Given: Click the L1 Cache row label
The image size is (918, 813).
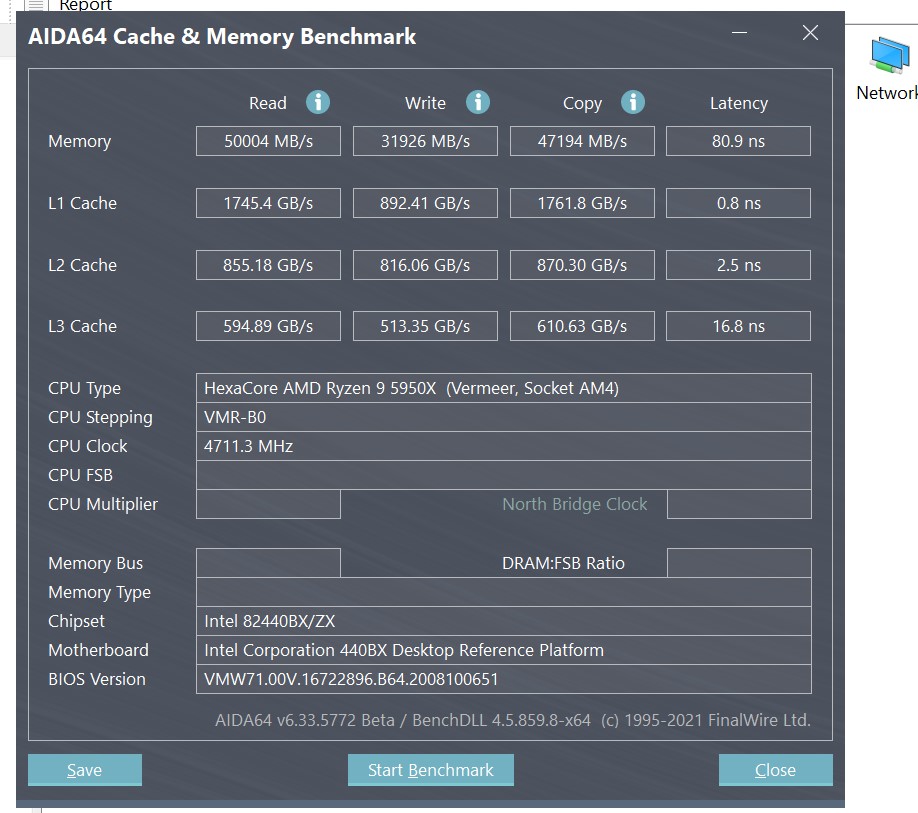Looking at the screenshot, I should (83, 203).
